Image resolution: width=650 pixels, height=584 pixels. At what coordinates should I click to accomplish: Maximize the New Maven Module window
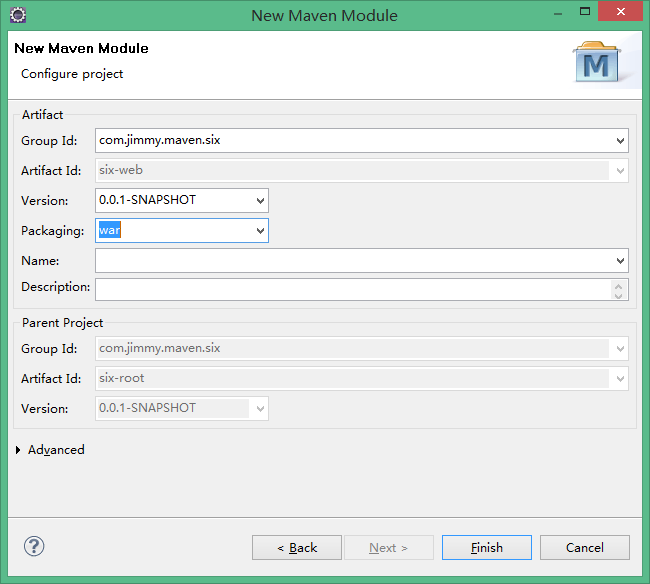585,12
